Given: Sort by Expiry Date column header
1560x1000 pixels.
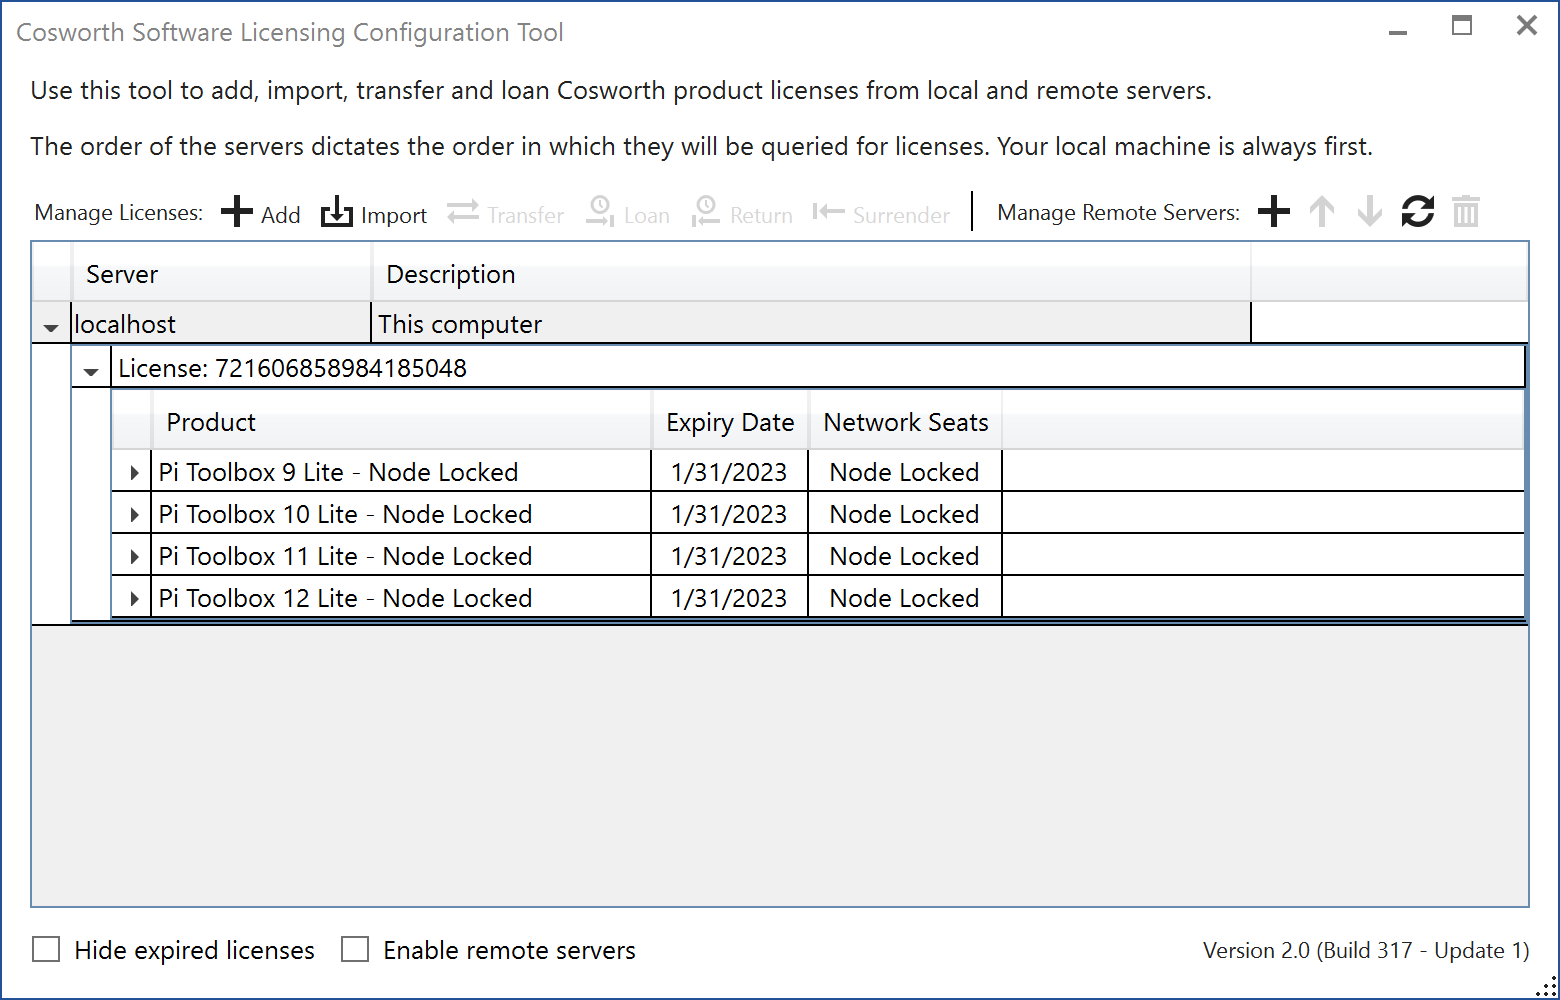Looking at the screenshot, I should click(730, 423).
